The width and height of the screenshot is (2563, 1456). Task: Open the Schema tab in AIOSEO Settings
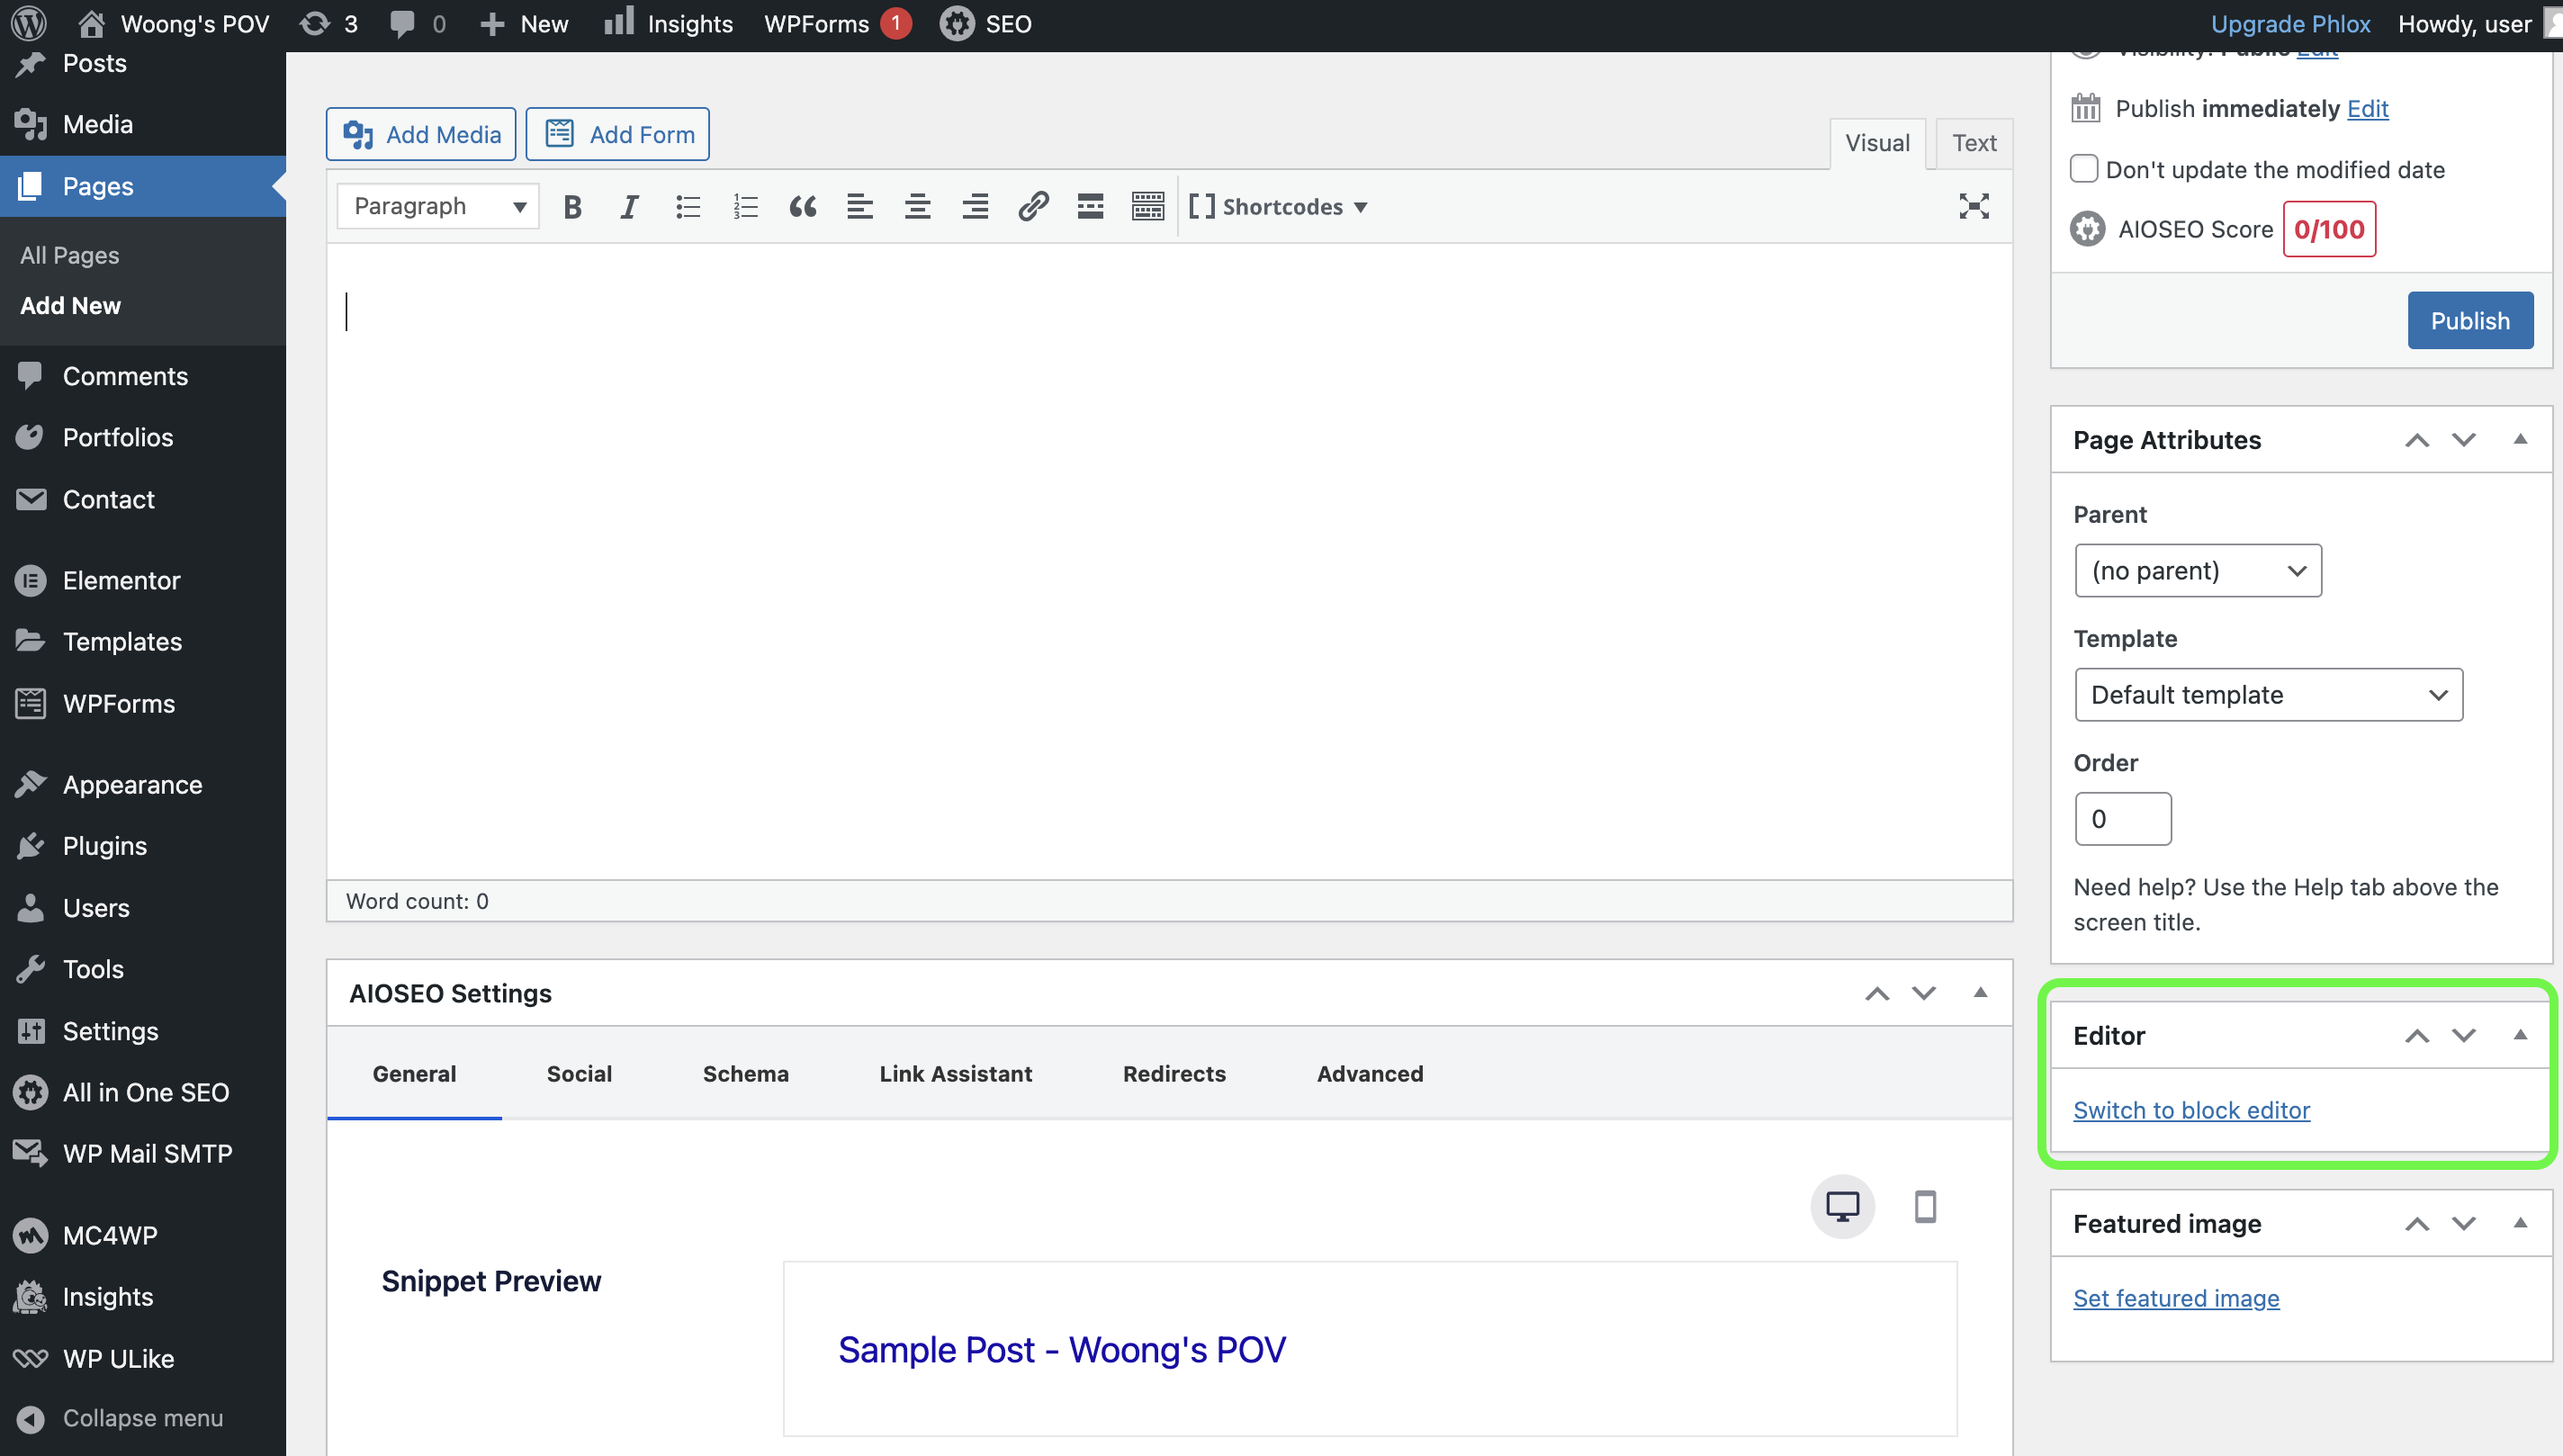click(745, 1074)
